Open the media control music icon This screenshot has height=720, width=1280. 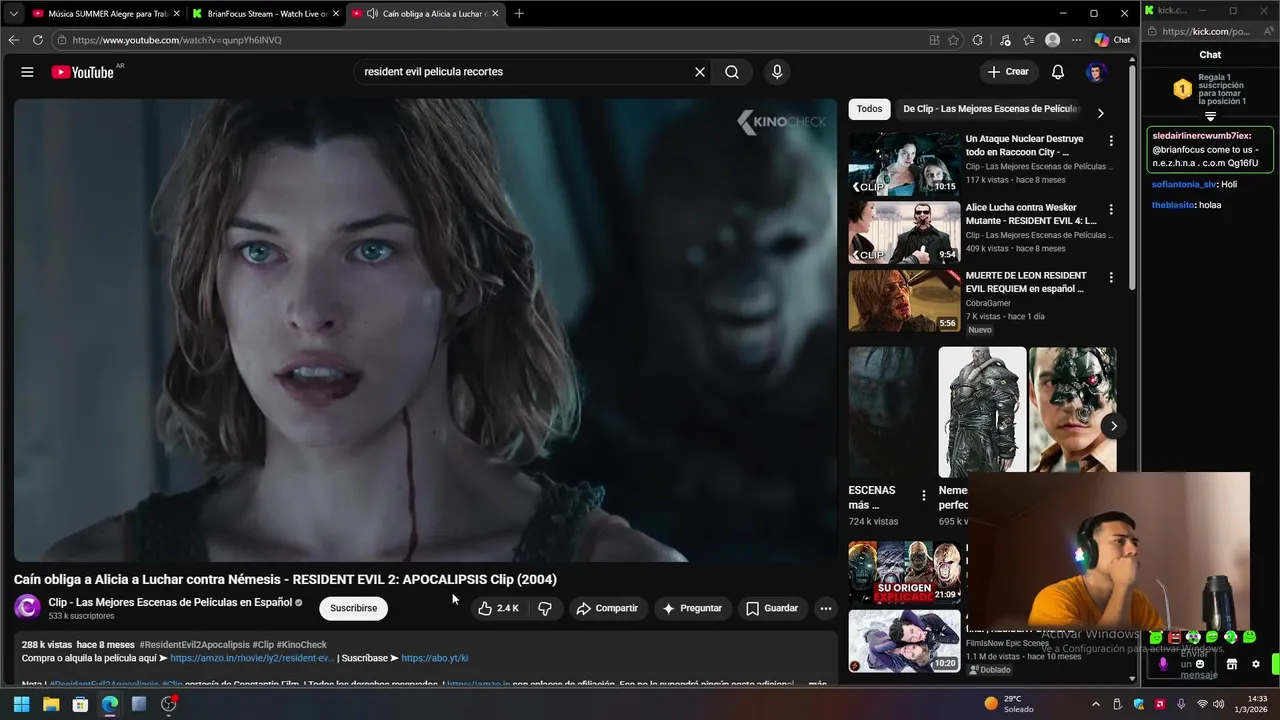tap(1003, 40)
